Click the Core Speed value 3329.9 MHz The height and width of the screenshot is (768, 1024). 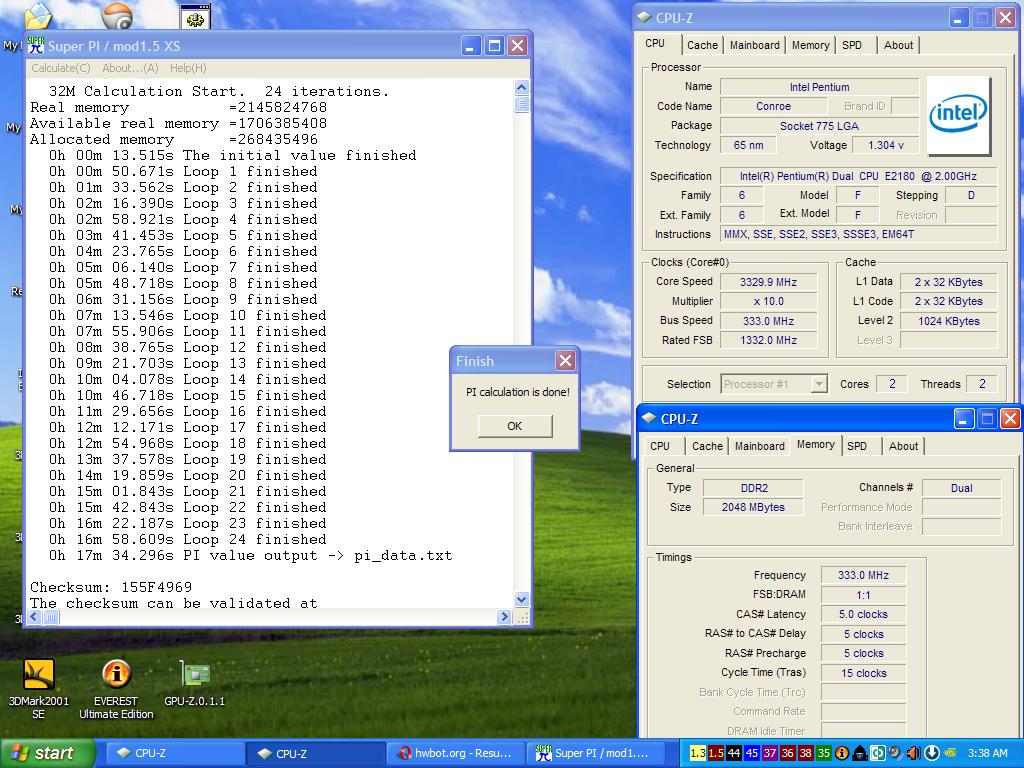[768, 282]
